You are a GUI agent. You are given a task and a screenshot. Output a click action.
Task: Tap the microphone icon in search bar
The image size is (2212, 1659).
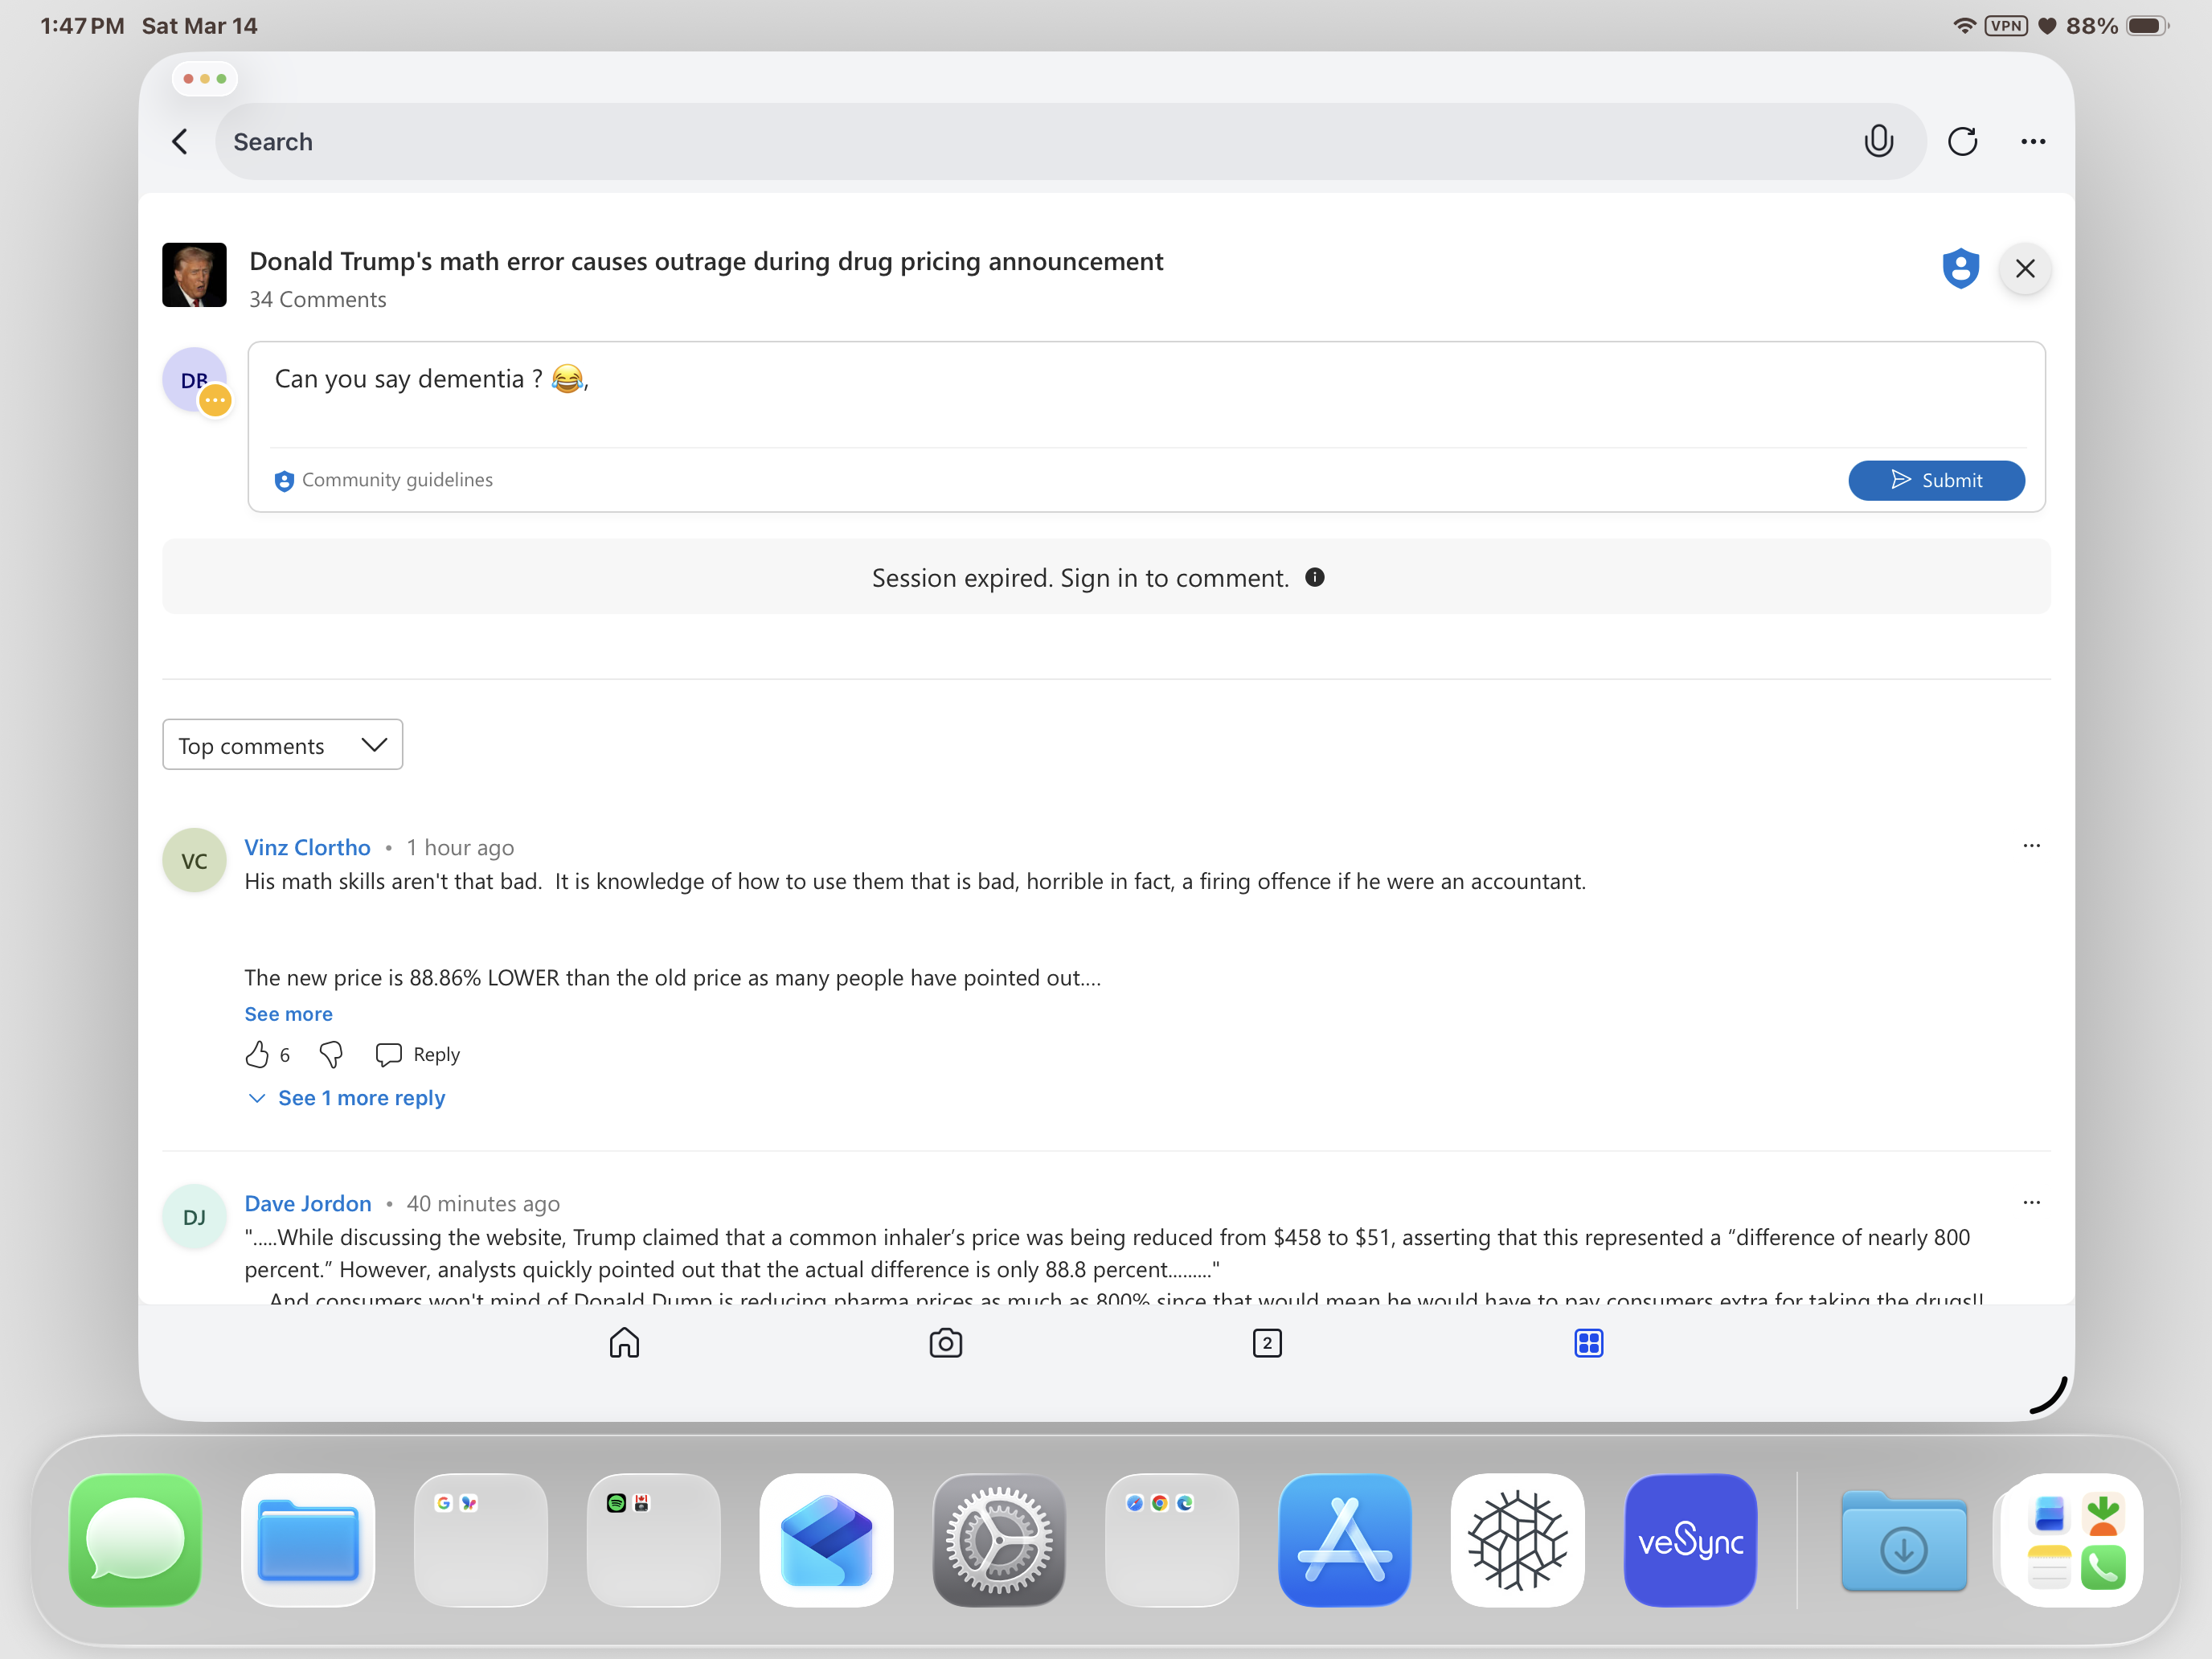click(1878, 141)
